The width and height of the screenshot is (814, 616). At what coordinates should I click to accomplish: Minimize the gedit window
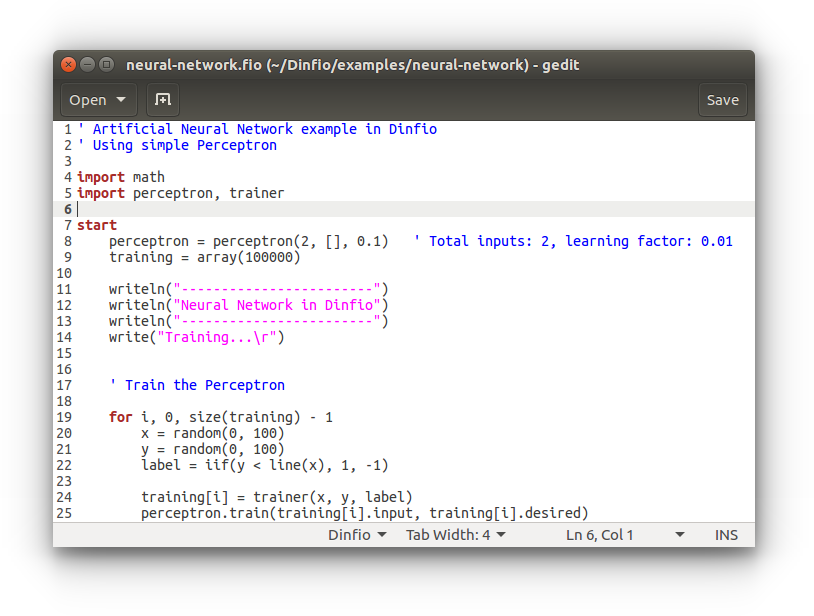pyautogui.click(x=87, y=65)
